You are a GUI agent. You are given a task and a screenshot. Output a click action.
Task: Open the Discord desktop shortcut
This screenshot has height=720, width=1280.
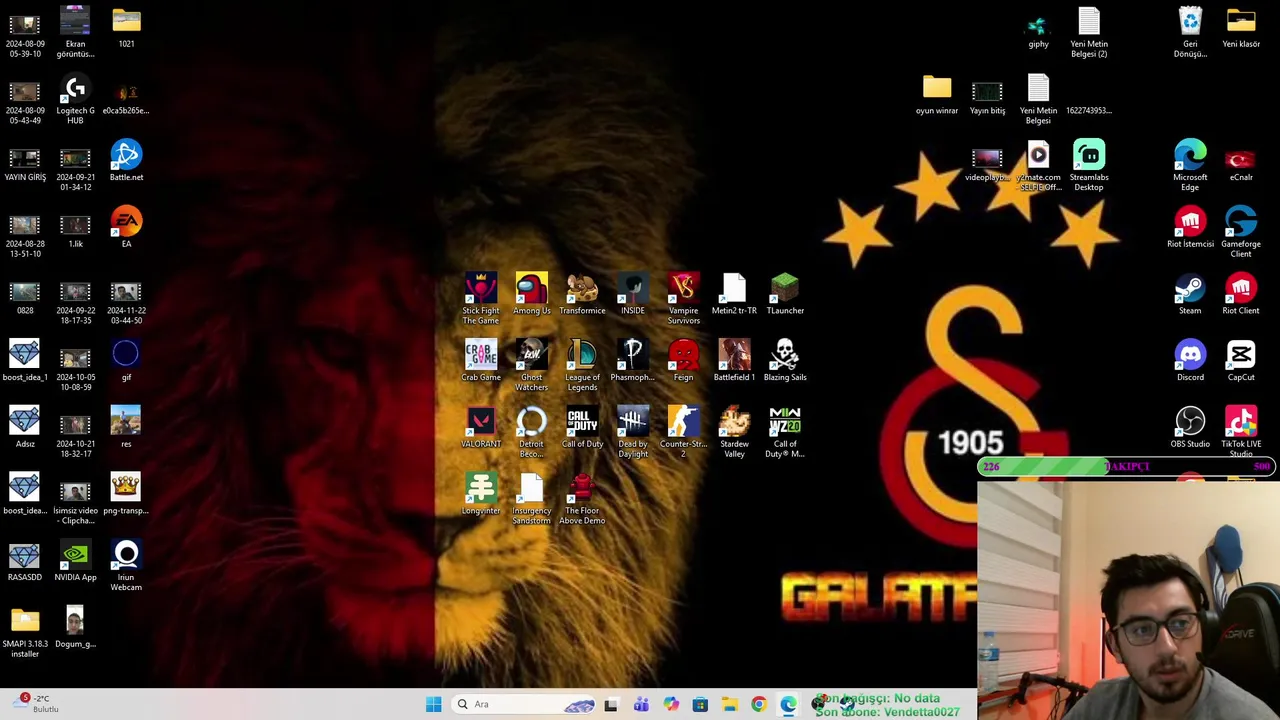click(1190, 361)
